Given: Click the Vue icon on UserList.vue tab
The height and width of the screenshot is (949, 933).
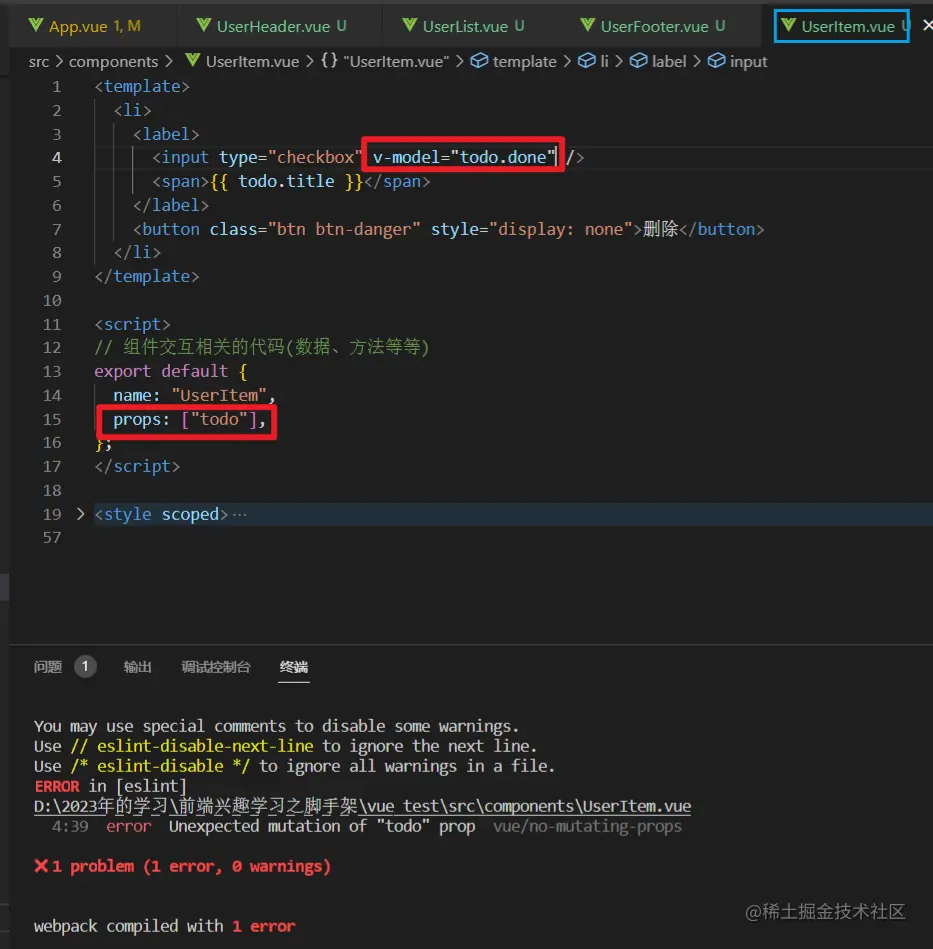Looking at the screenshot, I should click(410, 25).
